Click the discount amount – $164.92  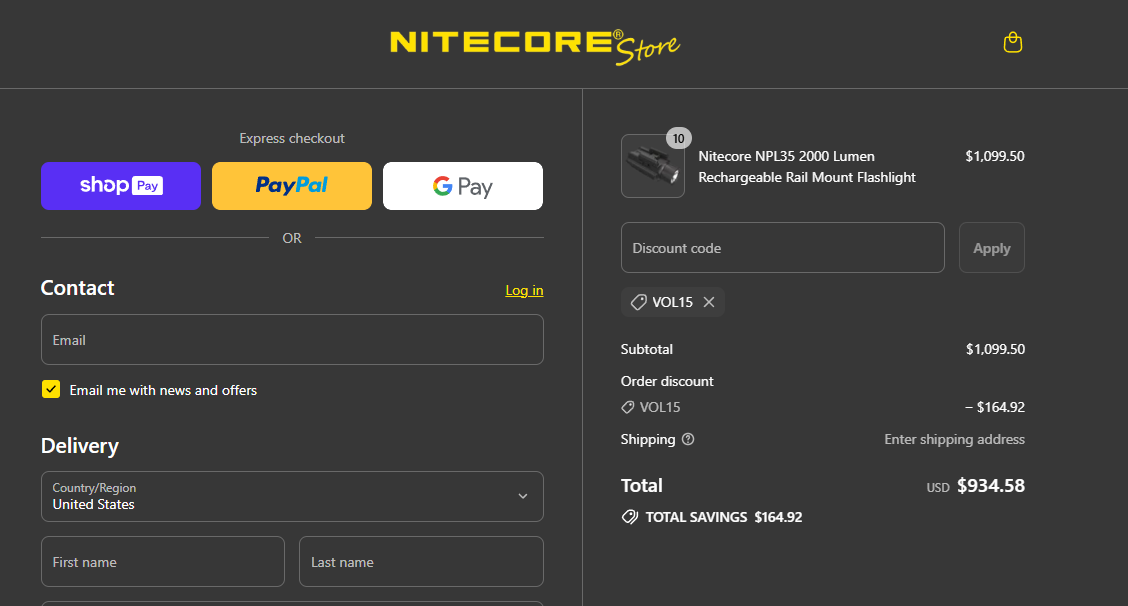click(995, 407)
